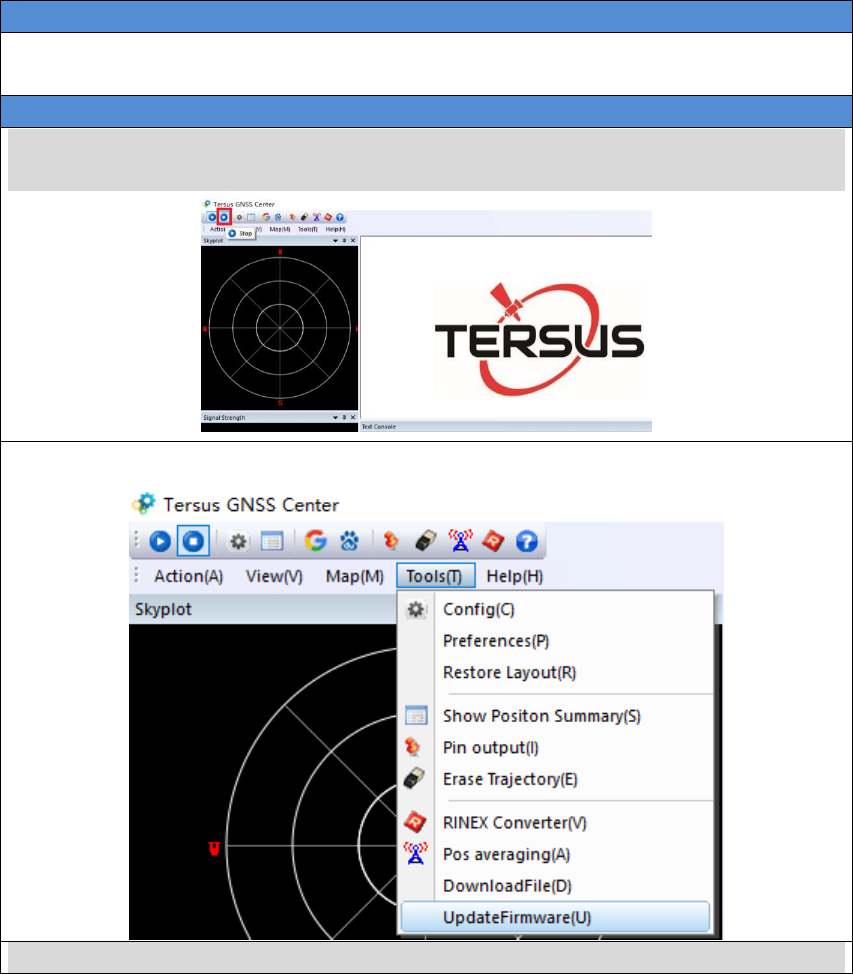The width and height of the screenshot is (853, 974).
Task: Click the Start icon in the window with open Tools menu
Action: 160,541
